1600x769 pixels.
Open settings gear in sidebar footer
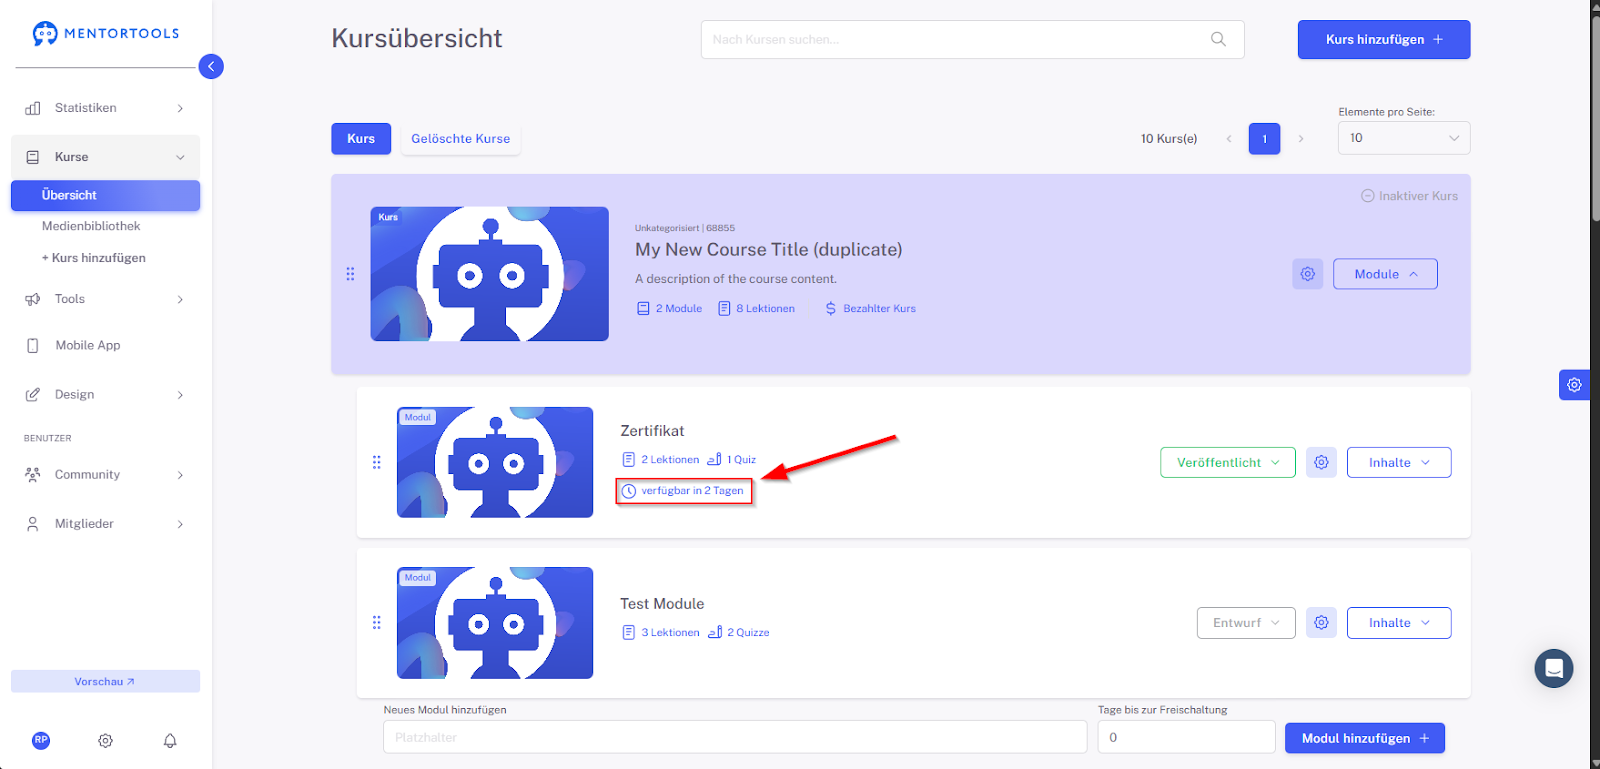105,741
